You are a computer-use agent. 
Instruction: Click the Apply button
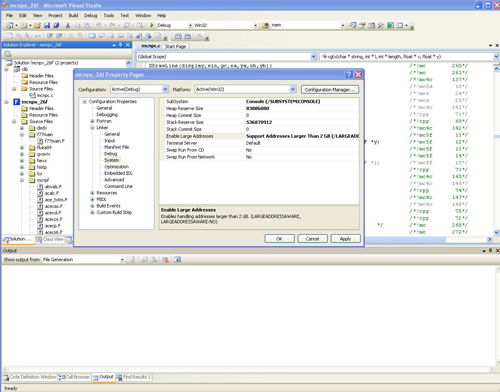345,239
